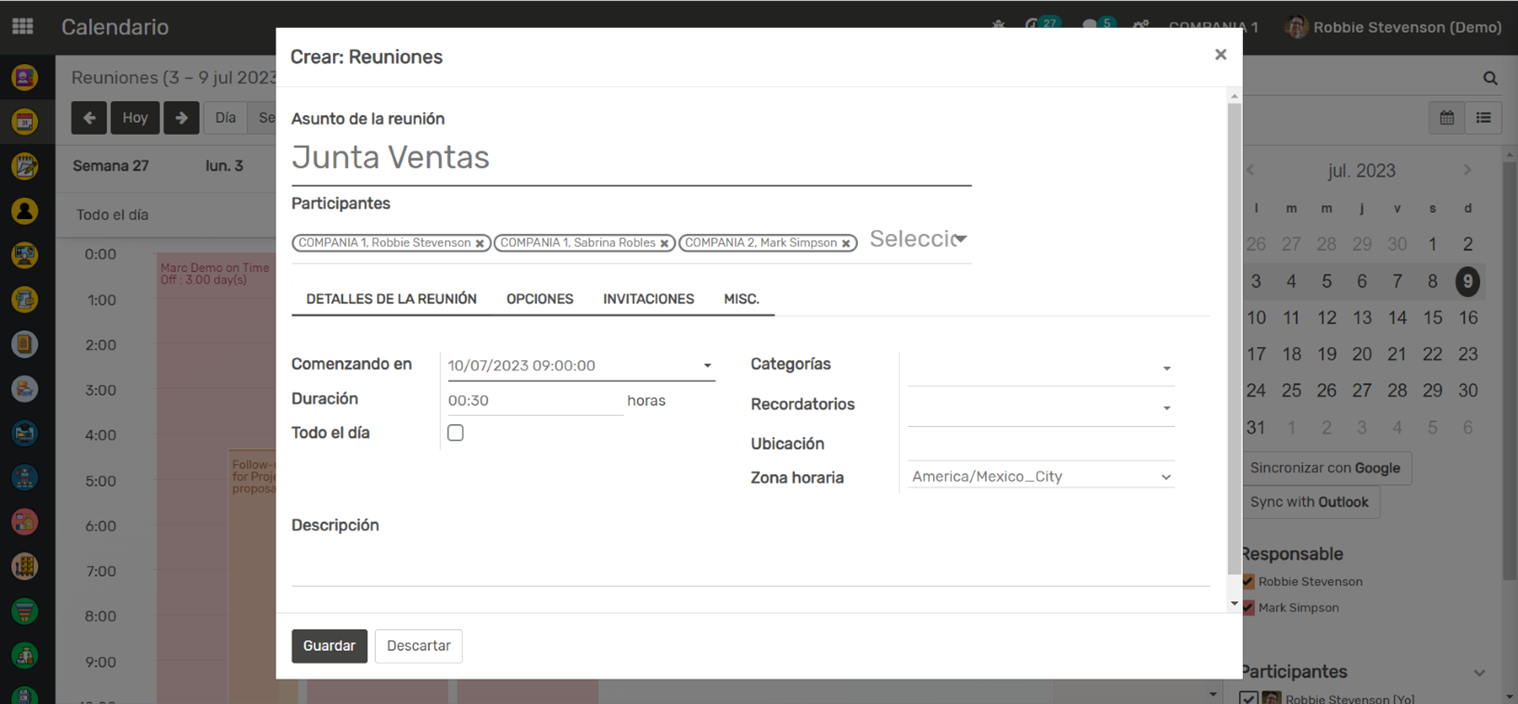Go to next week arrow

(x=181, y=118)
